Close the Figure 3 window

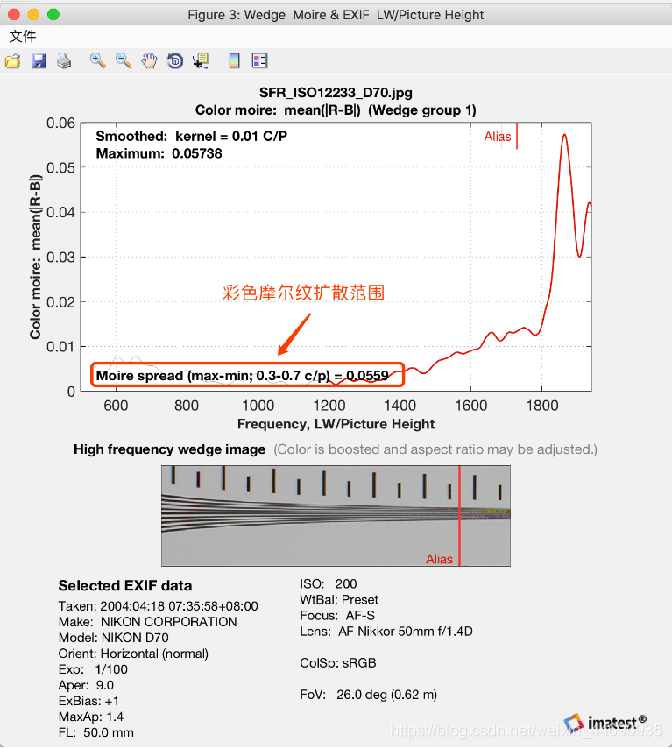pyautogui.click(x=14, y=14)
